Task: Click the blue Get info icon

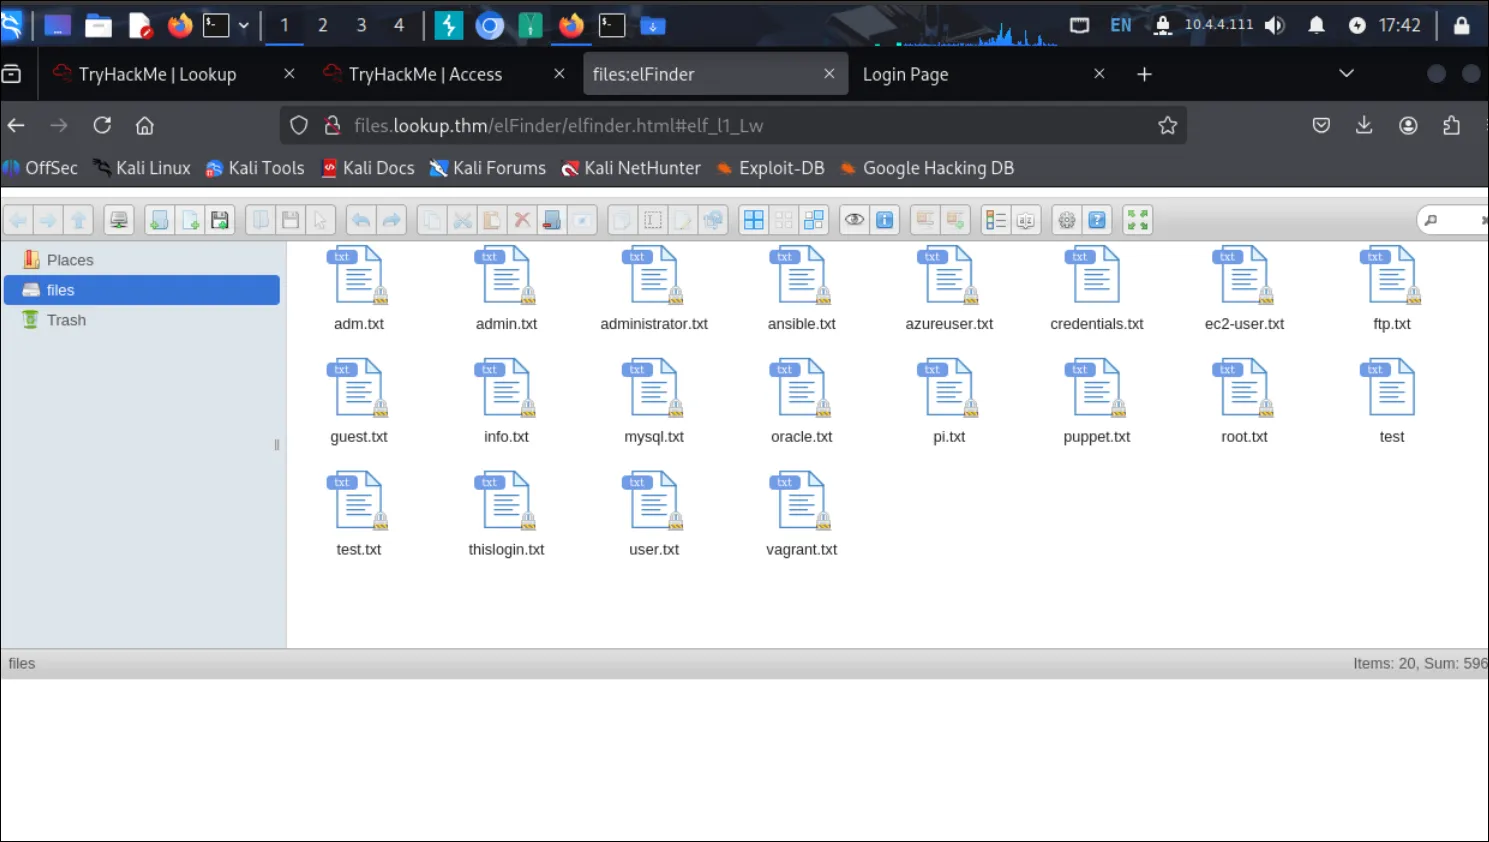Action: (885, 220)
